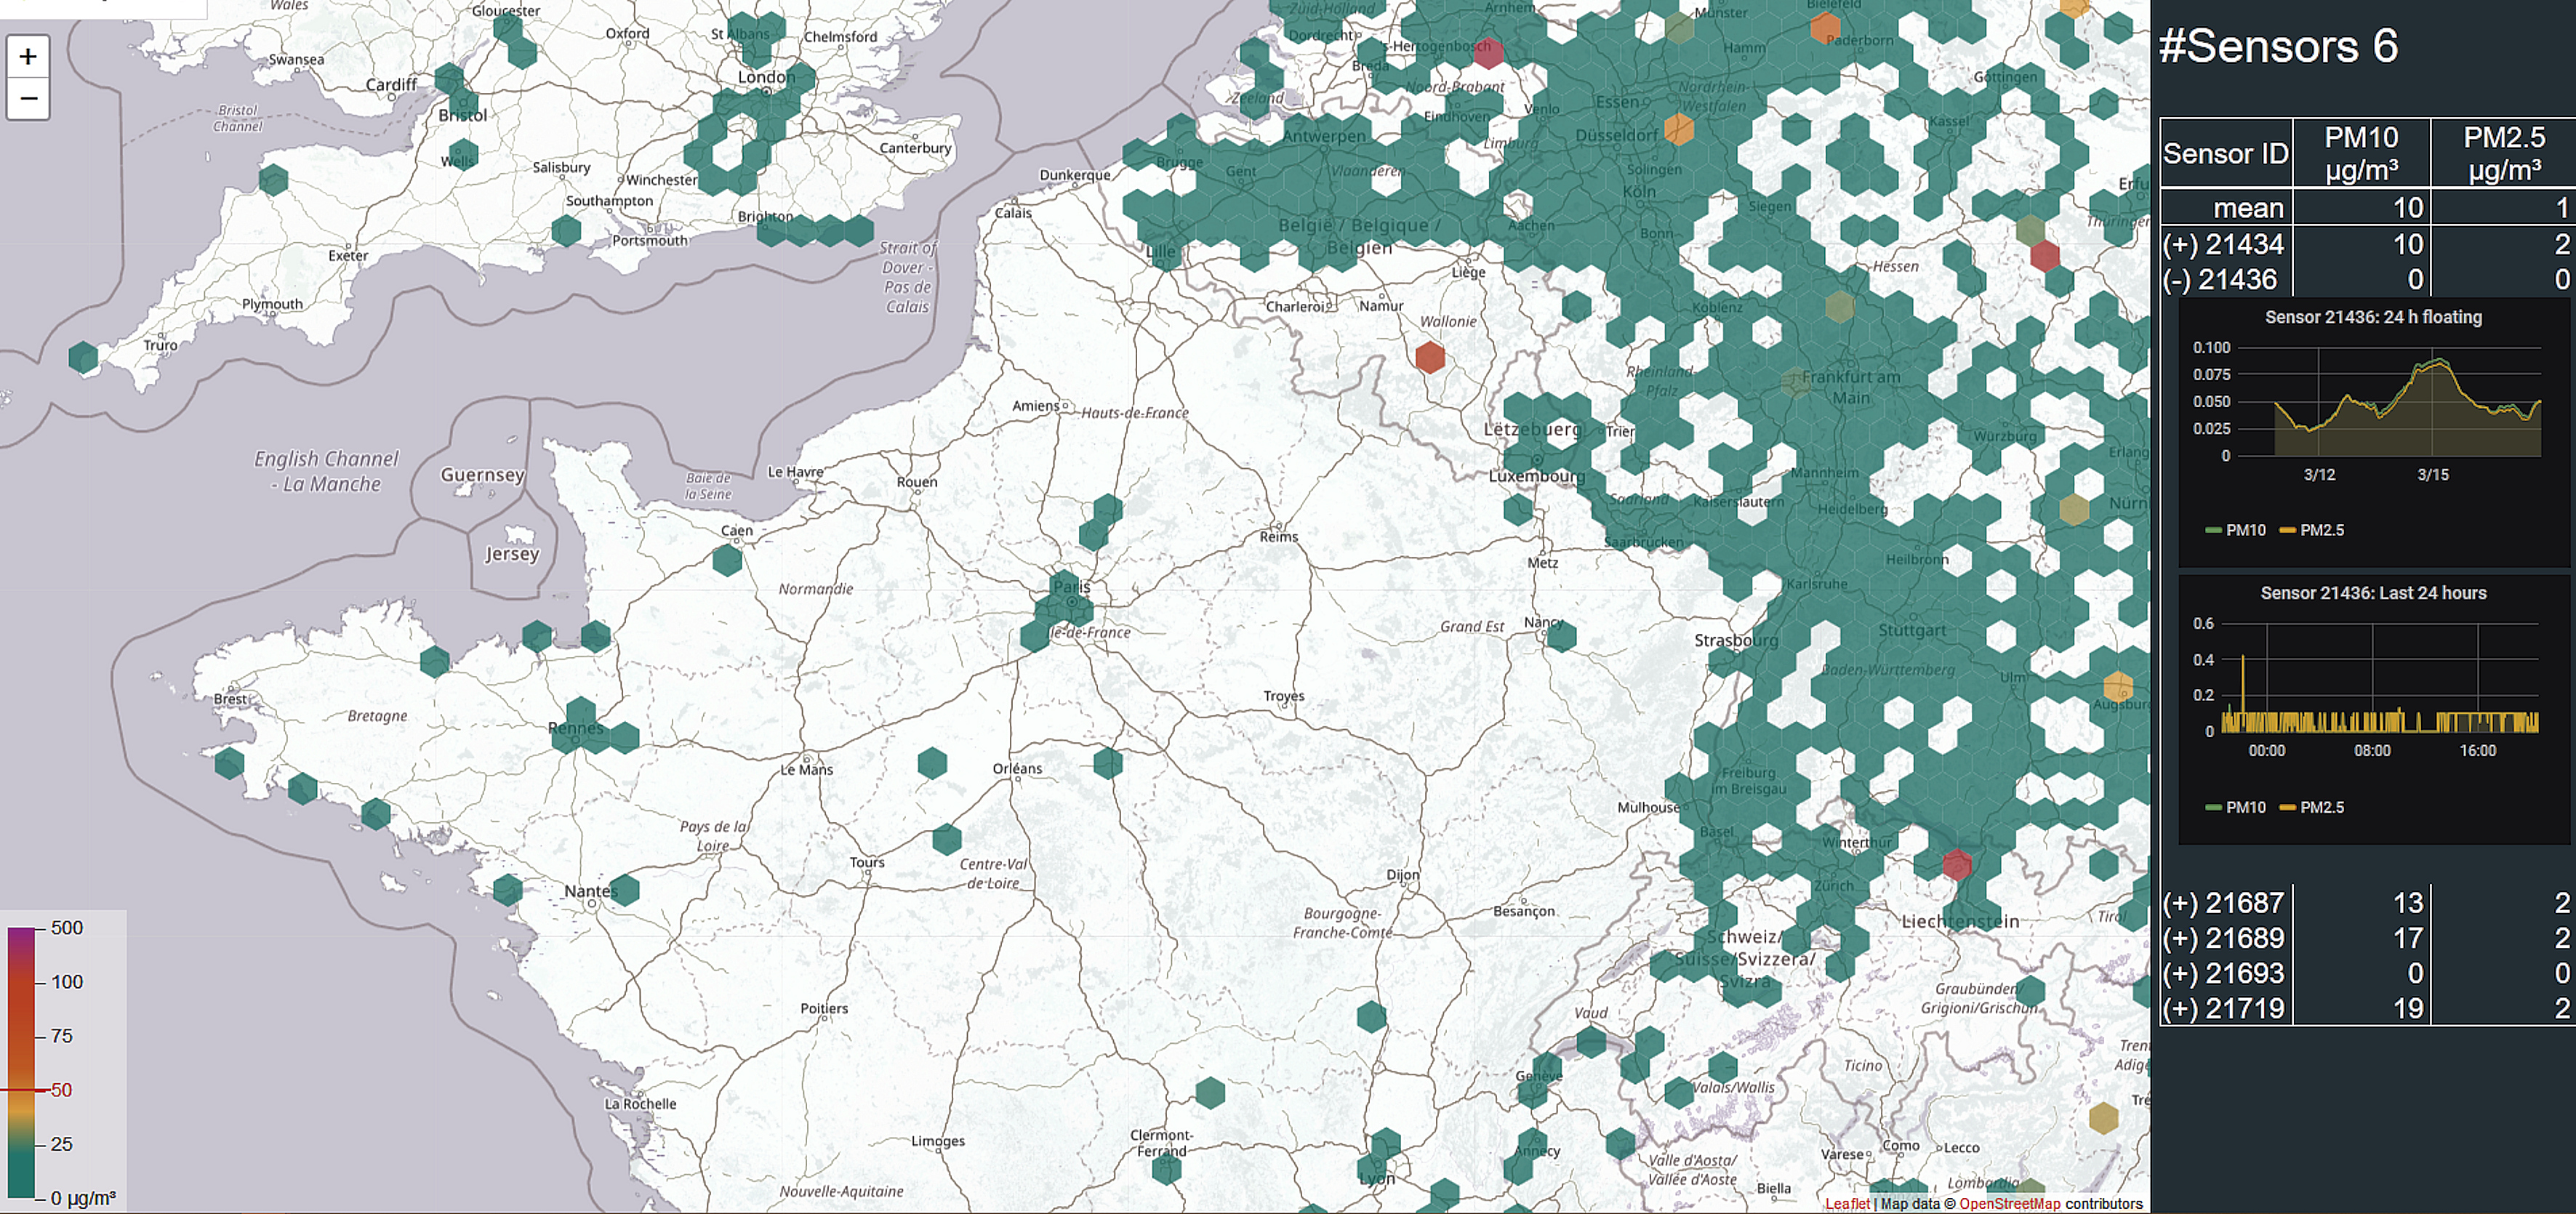Zoom in the map with plus button
Screen dimensions: 2576x1214
pyautogui.click(x=28, y=56)
